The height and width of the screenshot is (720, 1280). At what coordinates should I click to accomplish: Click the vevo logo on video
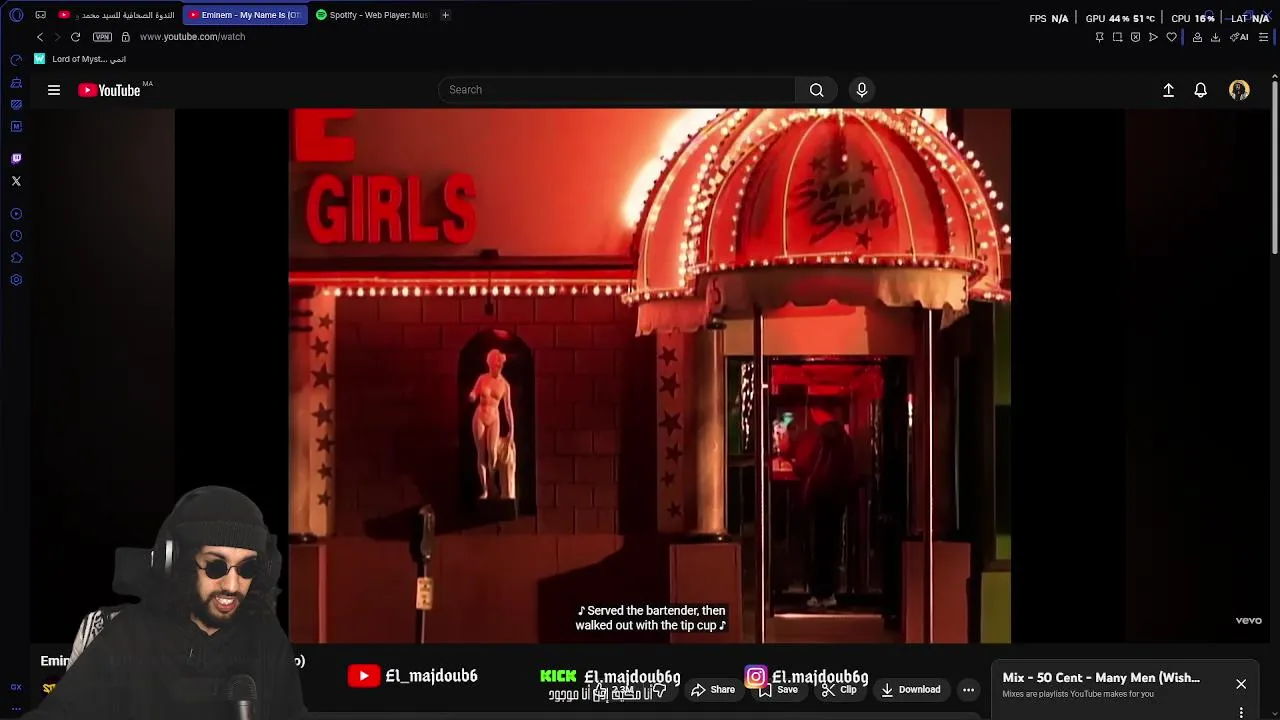[x=1248, y=620]
